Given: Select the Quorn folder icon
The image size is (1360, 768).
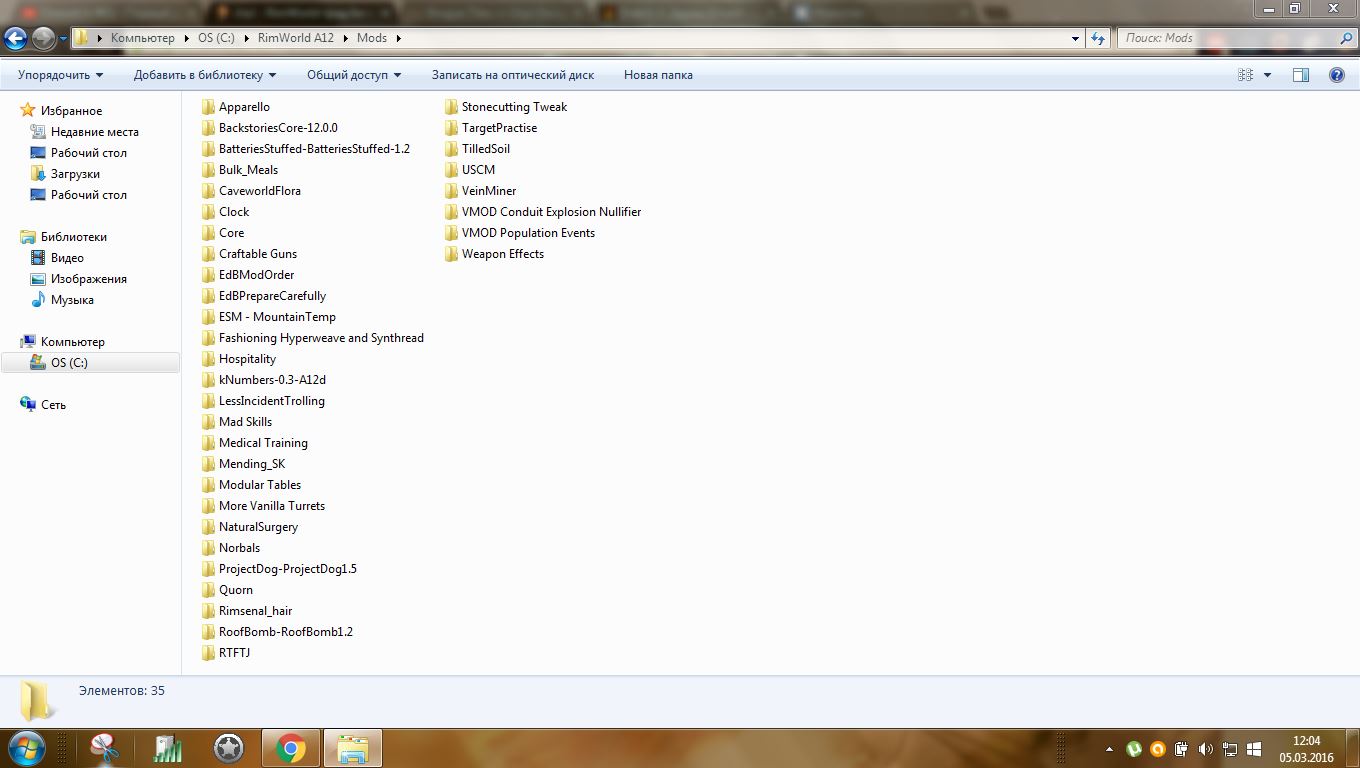Looking at the screenshot, I should 208,590.
